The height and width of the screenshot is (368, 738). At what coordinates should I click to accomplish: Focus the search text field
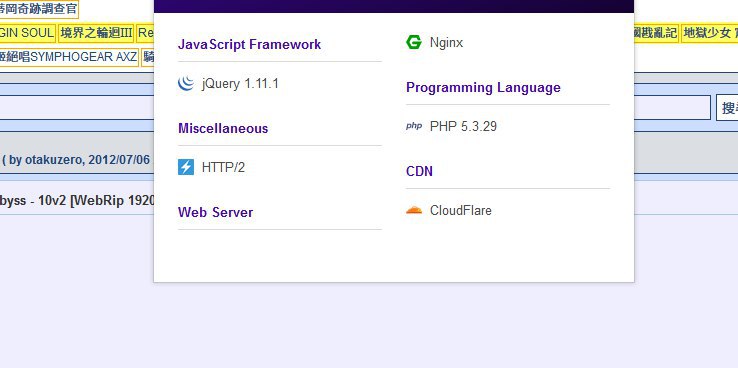click(x=672, y=108)
